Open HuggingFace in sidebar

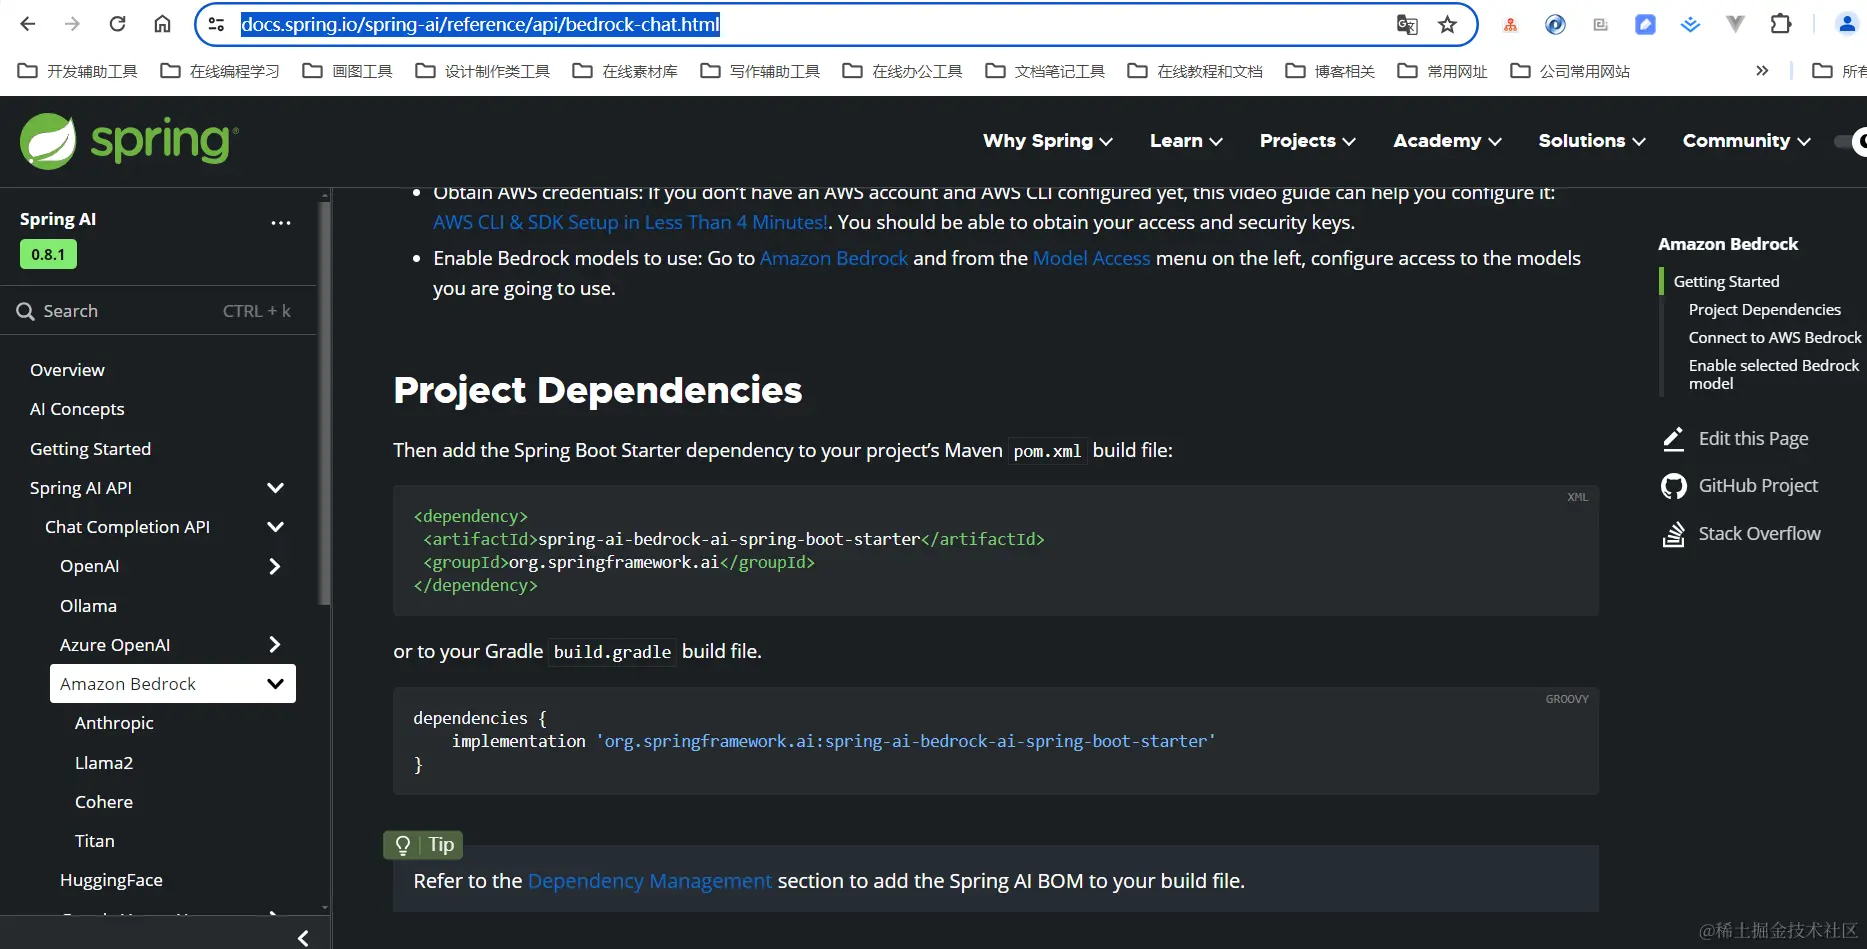(x=111, y=880)
